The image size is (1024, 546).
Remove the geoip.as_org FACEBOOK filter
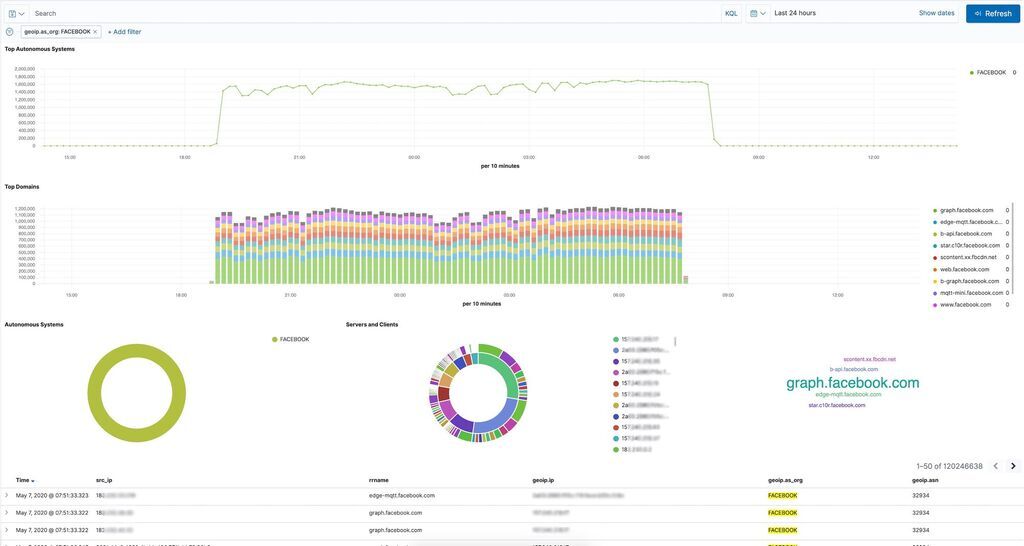[x=95, y=32]
